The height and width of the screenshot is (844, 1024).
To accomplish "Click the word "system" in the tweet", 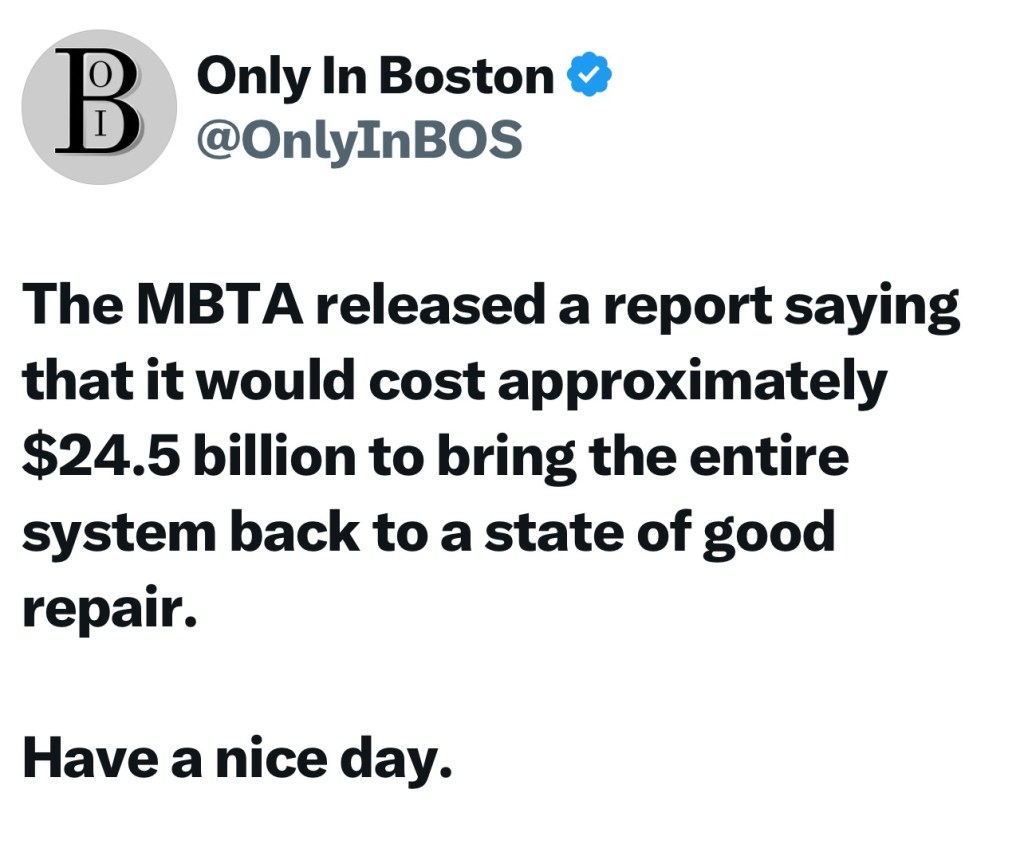I will pos(118,533).
